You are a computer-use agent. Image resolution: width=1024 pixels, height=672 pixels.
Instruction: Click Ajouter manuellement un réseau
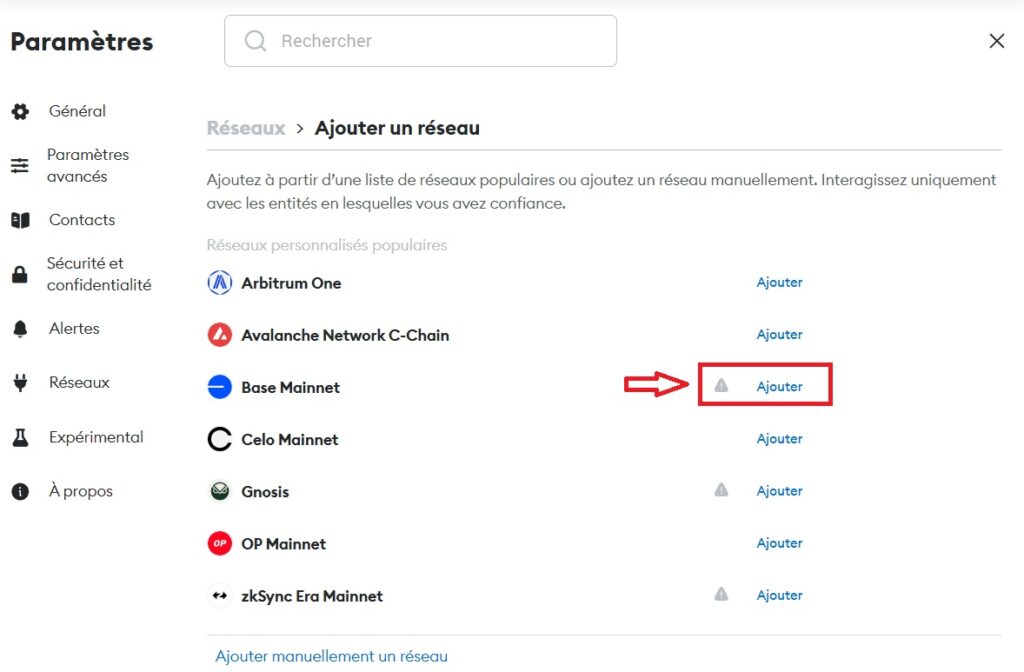click(331, 655)
